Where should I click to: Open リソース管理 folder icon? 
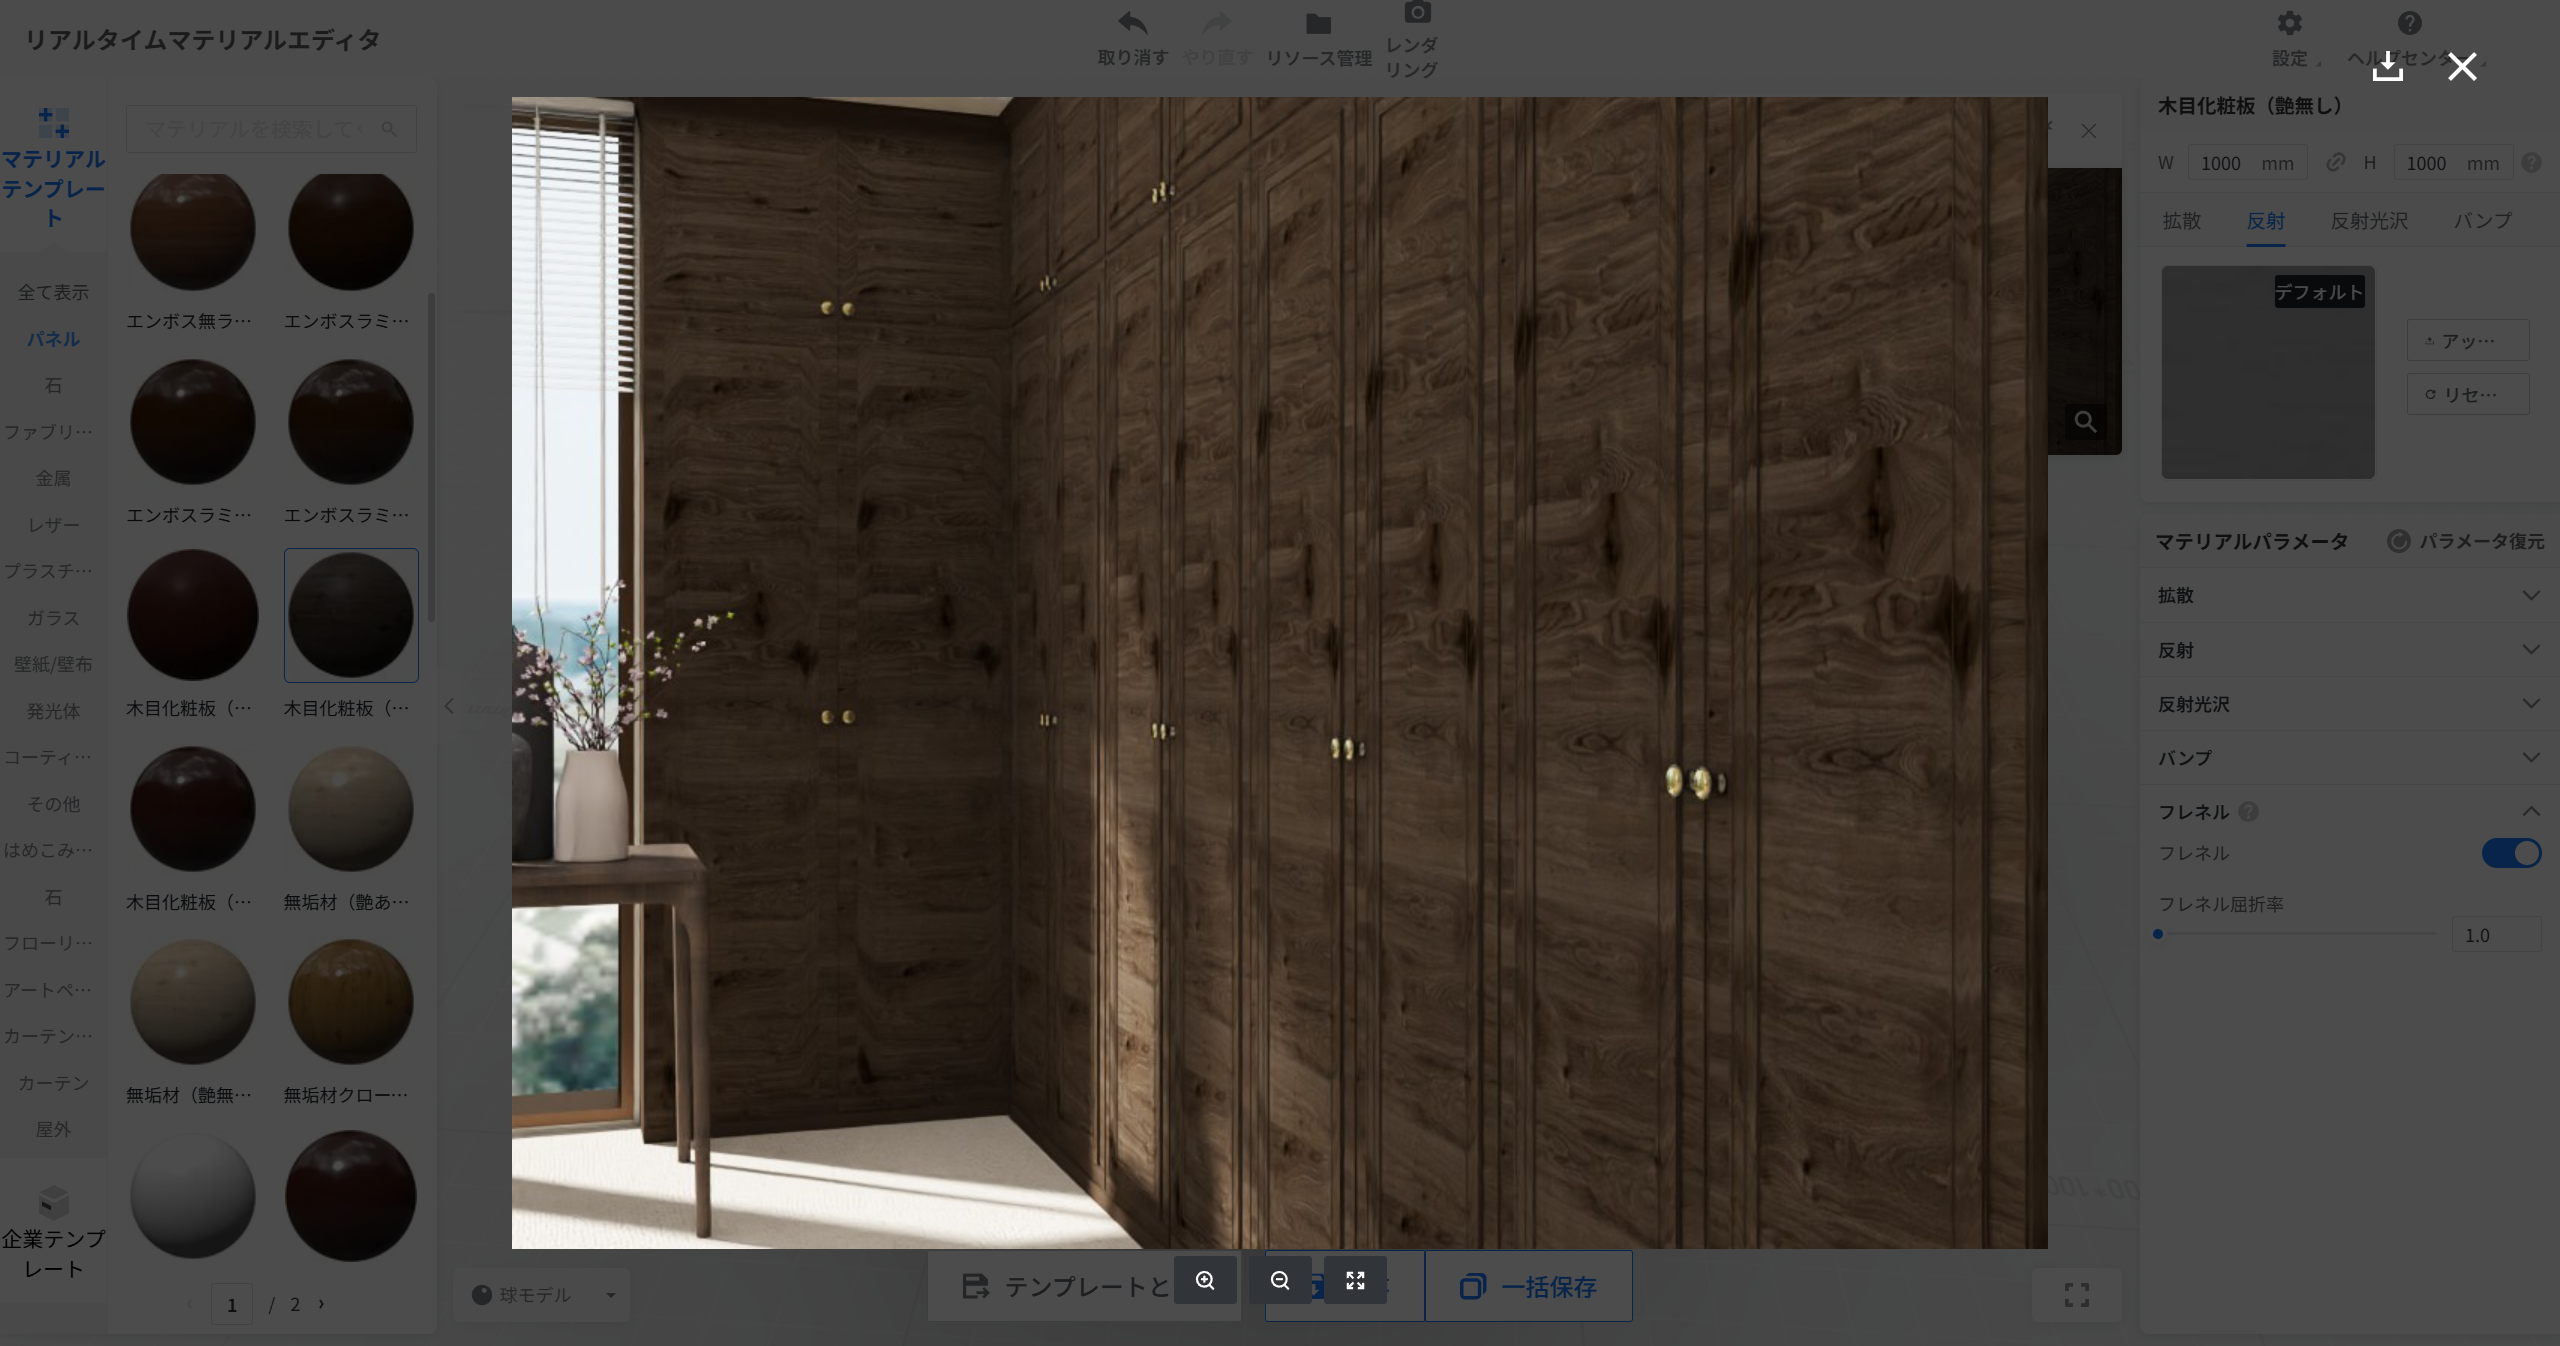tap(1318, 23)
